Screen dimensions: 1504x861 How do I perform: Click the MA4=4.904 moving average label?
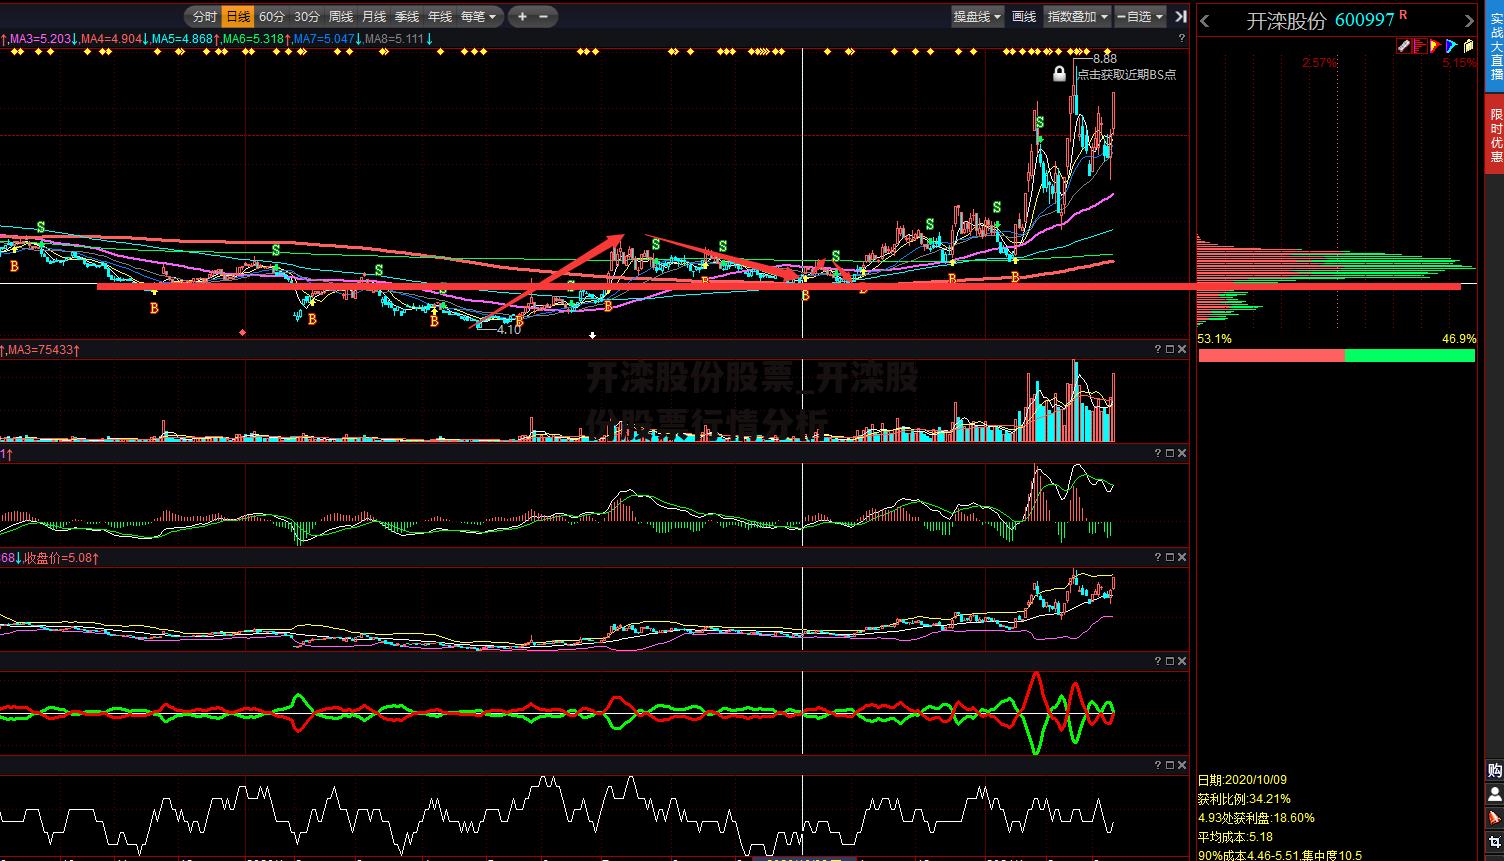(113, 39)
